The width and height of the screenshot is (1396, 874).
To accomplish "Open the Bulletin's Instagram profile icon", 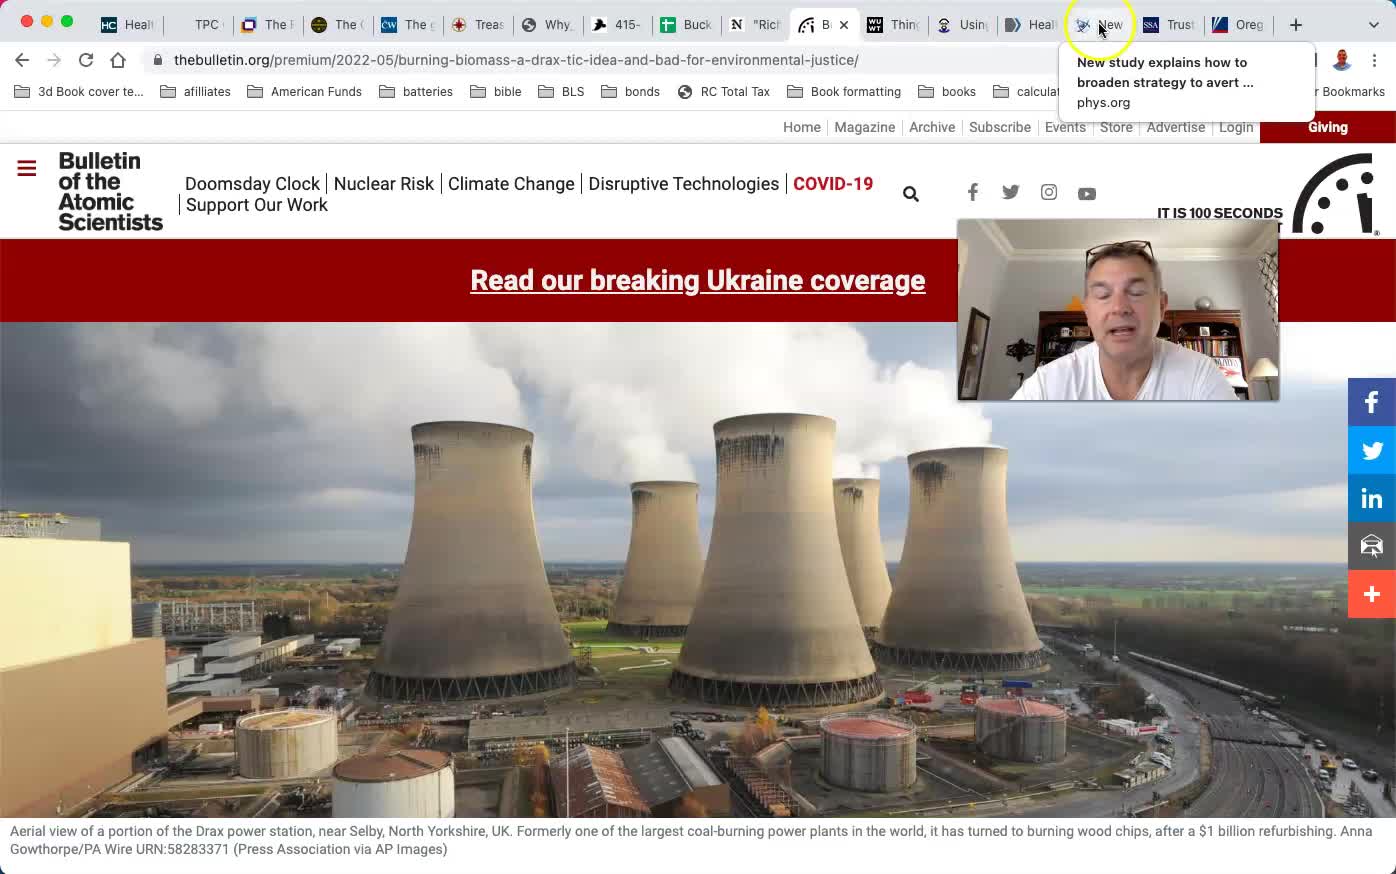I will pyautogui.click(x=1048, y=192).
